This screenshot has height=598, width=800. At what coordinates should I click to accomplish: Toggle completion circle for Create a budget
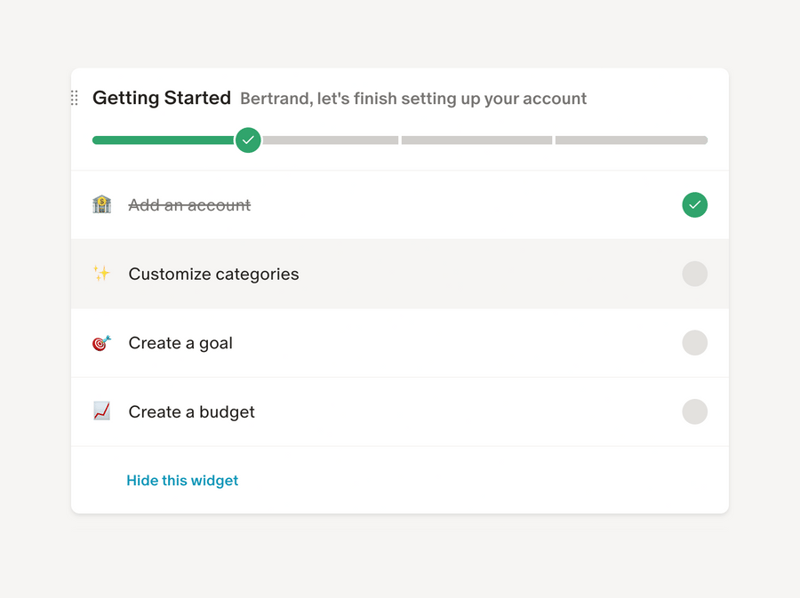pyautogui.click(x=695, y=412)
